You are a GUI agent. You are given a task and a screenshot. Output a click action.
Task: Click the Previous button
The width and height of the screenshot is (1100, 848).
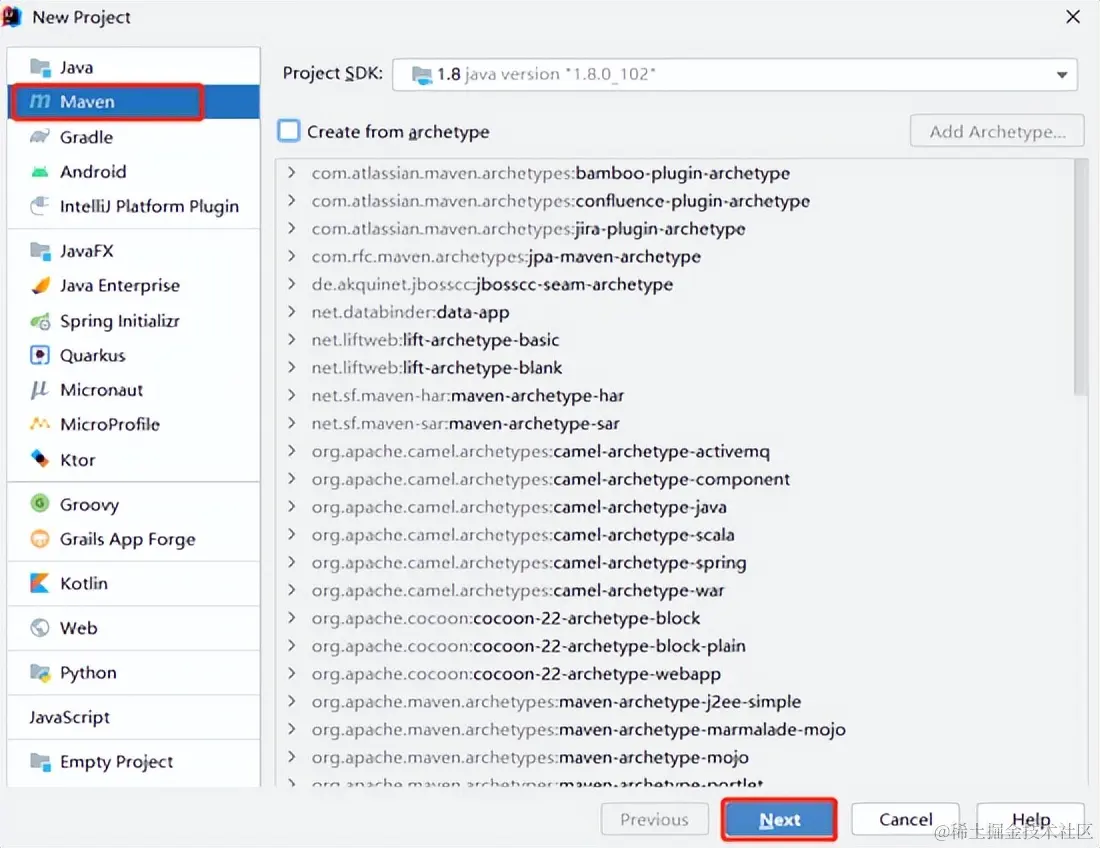point(655,819)
